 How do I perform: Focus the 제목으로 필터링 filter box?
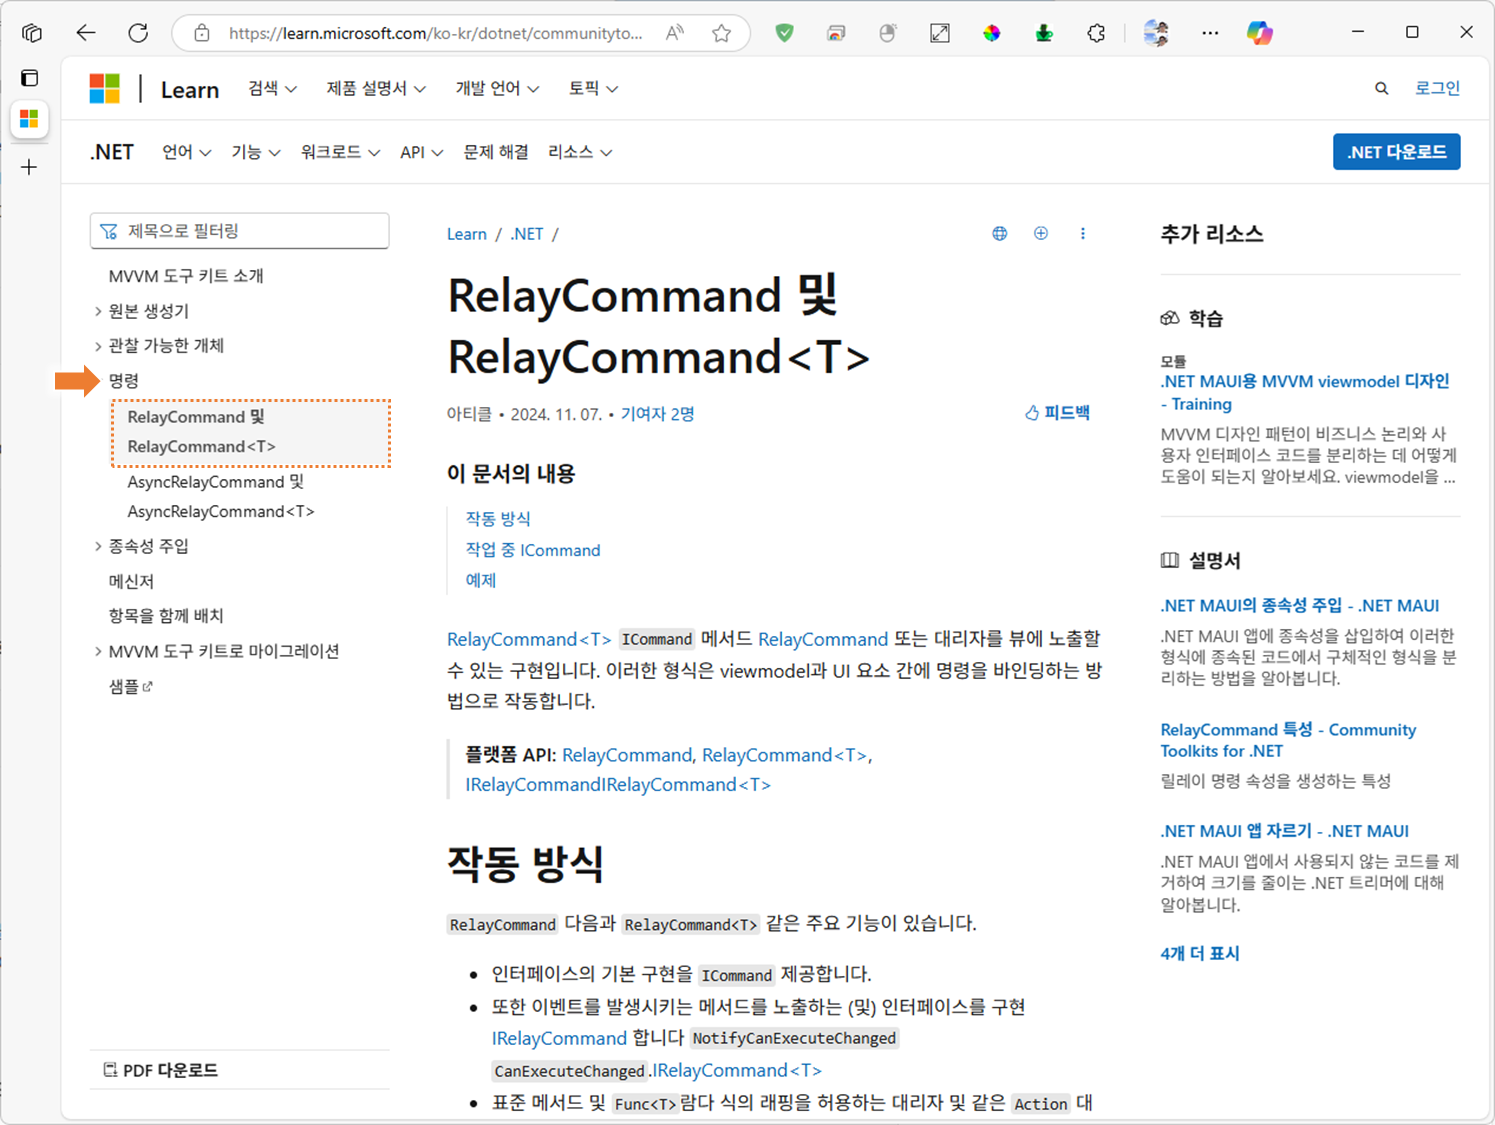[x=239, y=231]
